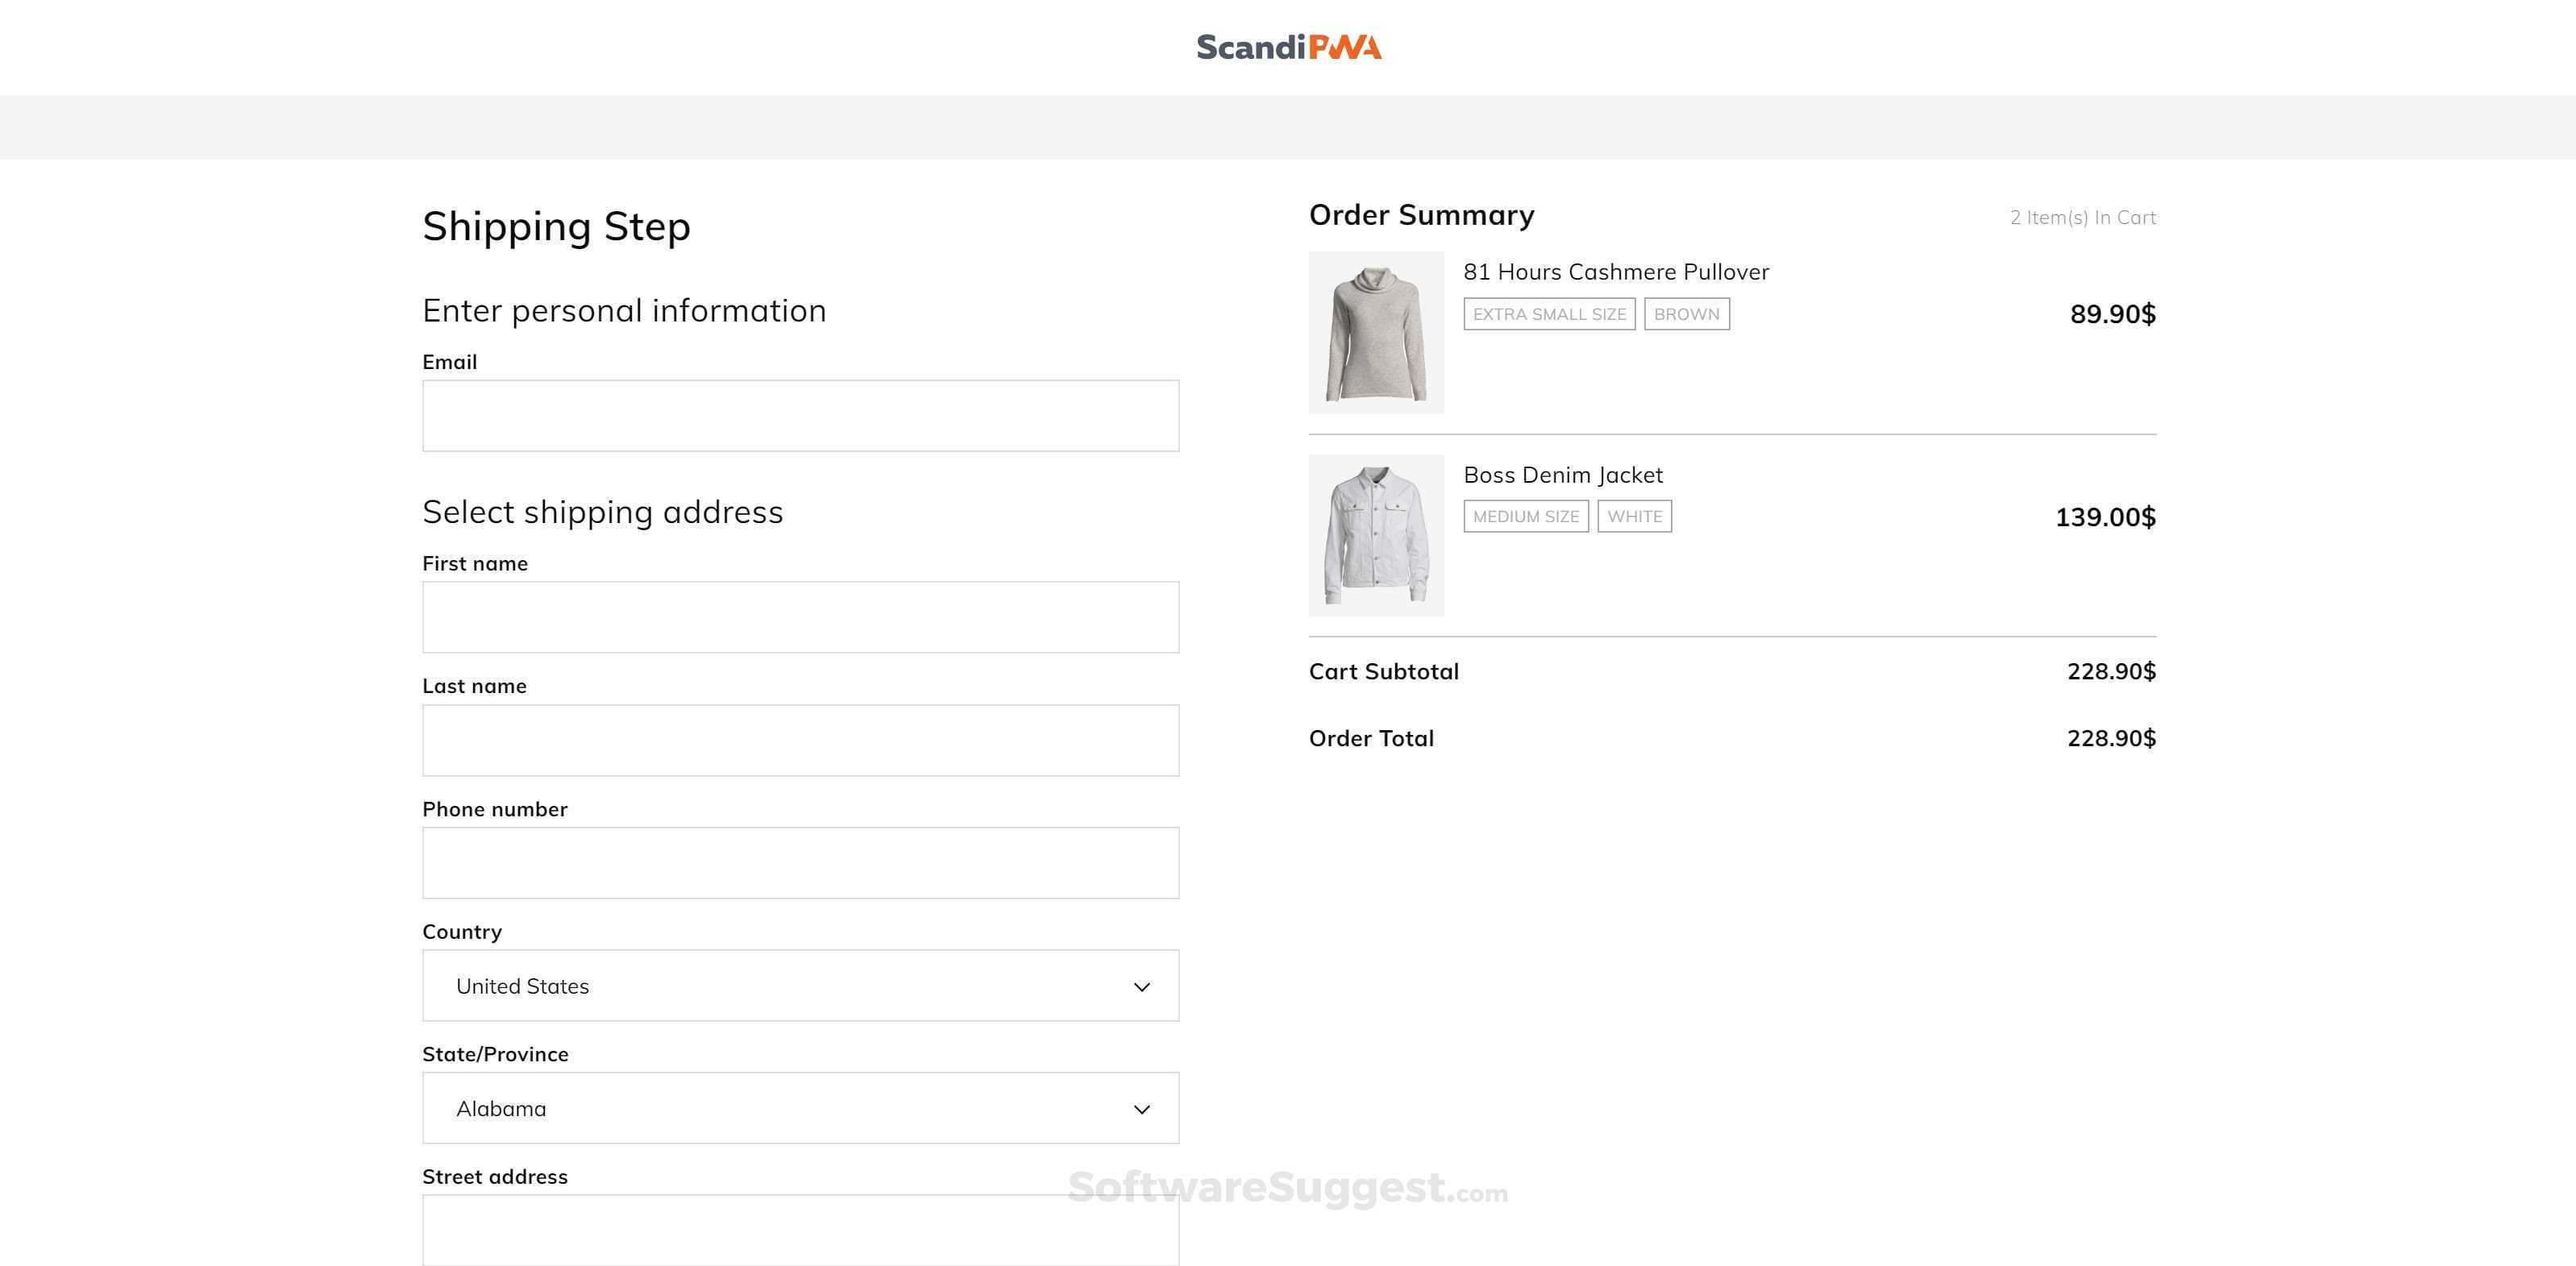Open the 81 Hours Cashmere Pullover title
The width and height of the screenshot is (2576, 1266).
tap(1616, 272)
